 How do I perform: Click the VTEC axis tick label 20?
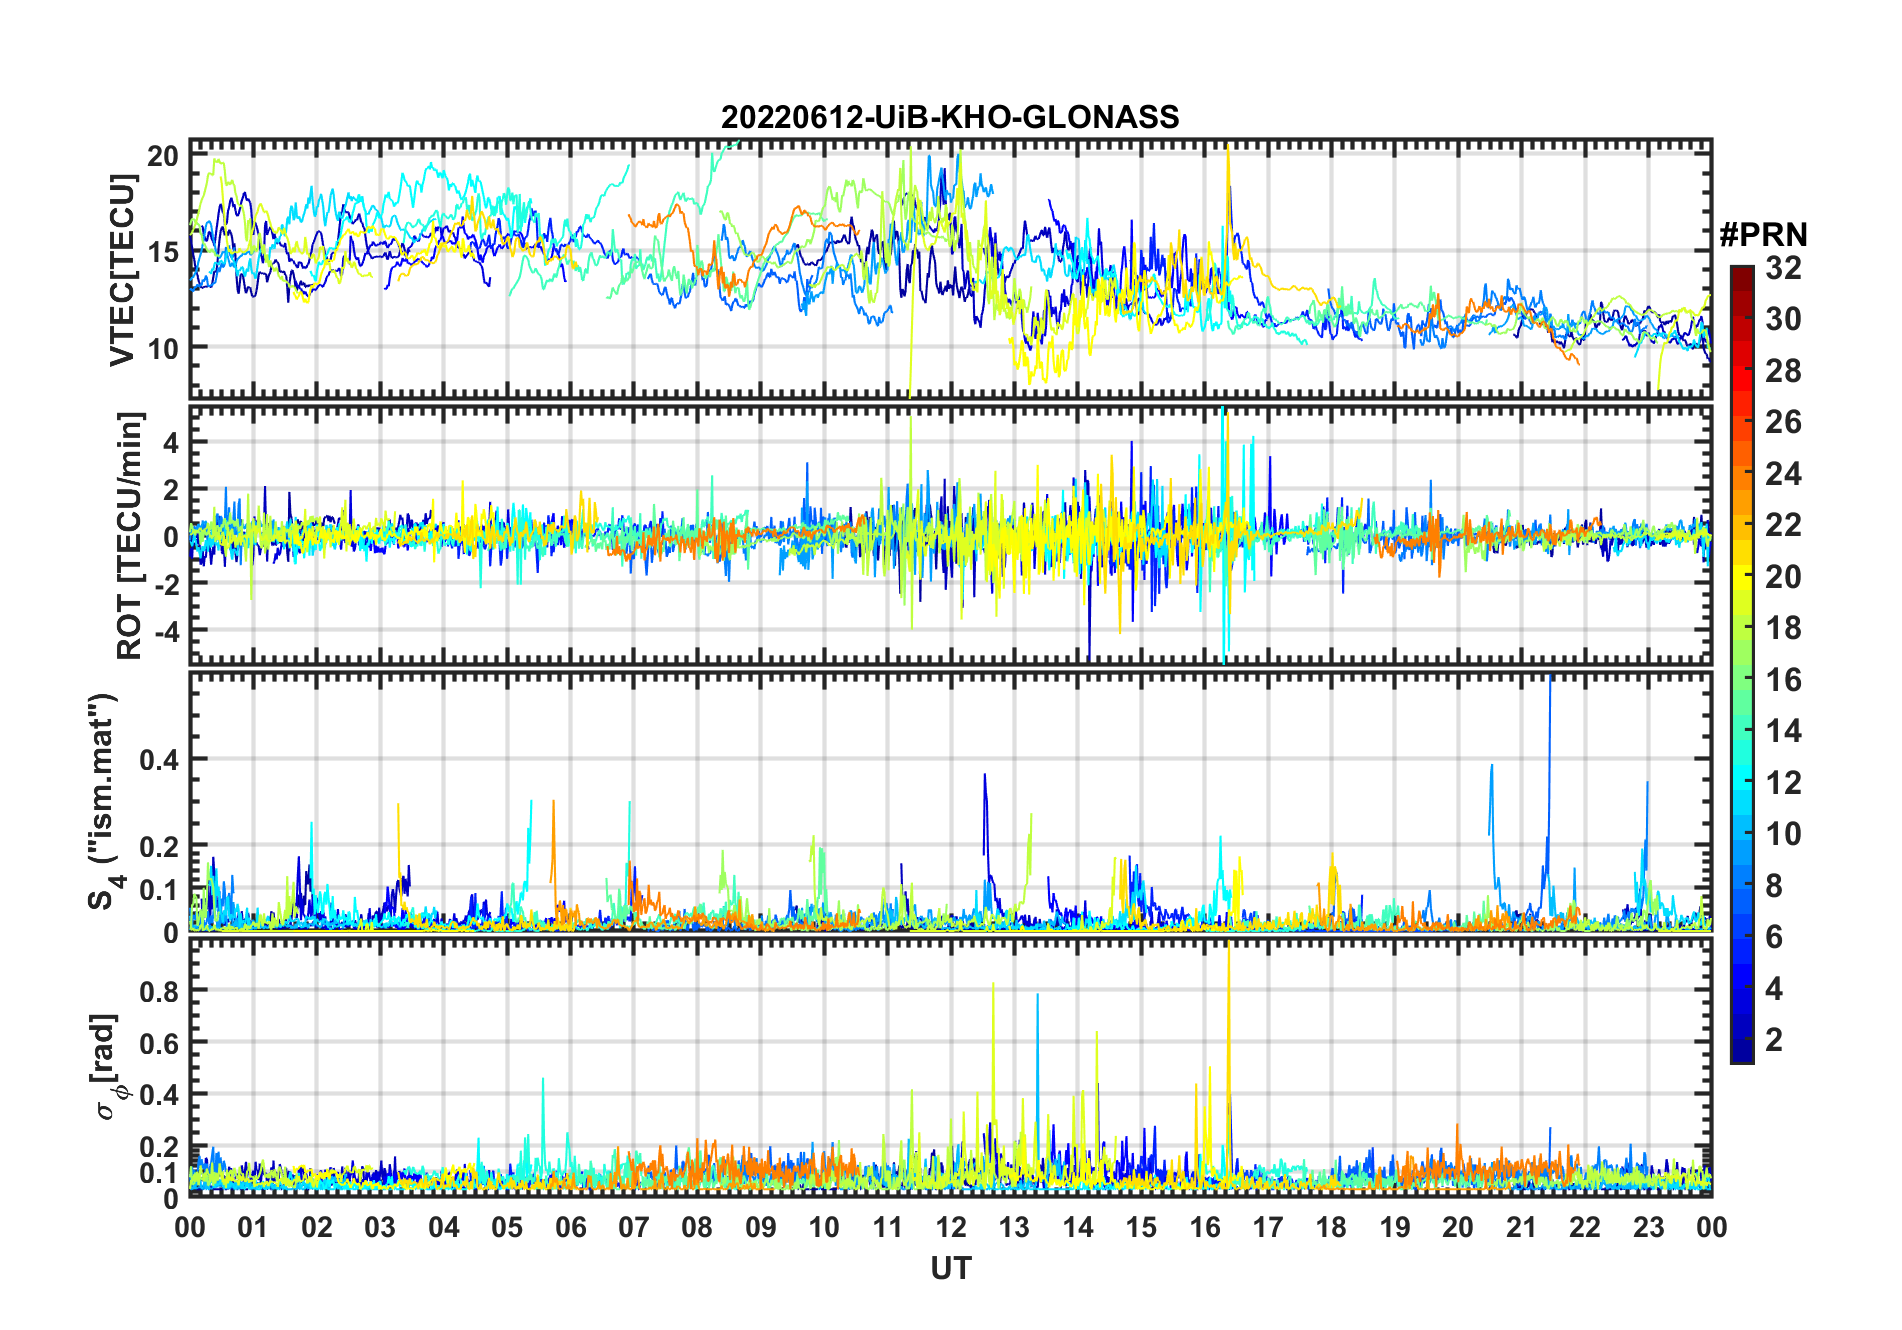[162, 156]
